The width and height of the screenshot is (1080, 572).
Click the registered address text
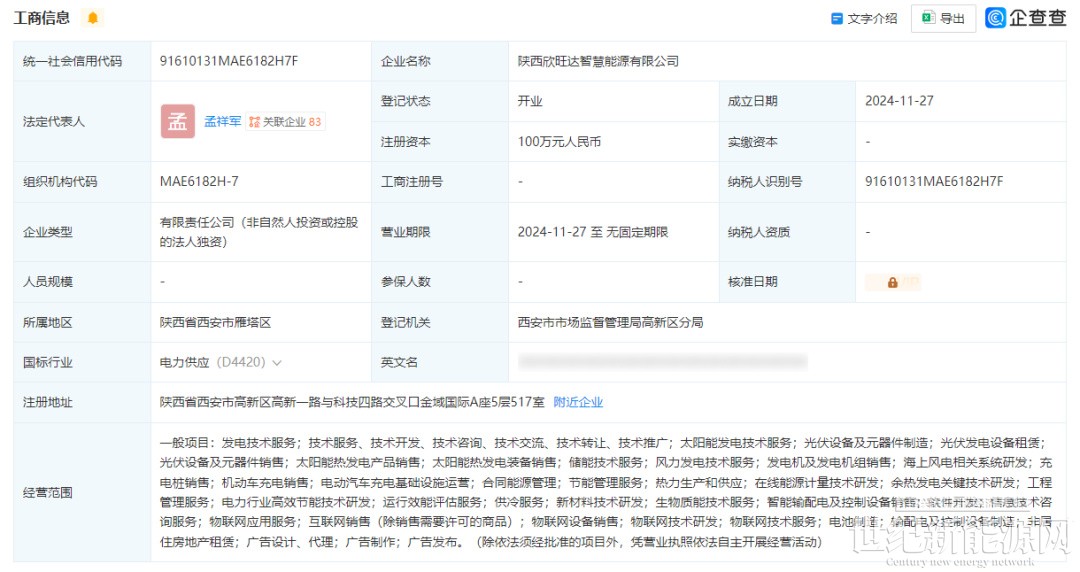(352, 402)
